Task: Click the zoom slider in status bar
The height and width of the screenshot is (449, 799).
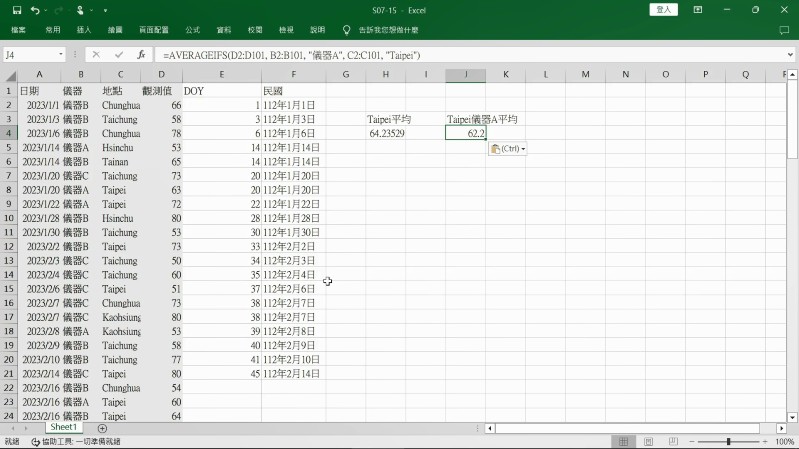Action: pos(728,441)
